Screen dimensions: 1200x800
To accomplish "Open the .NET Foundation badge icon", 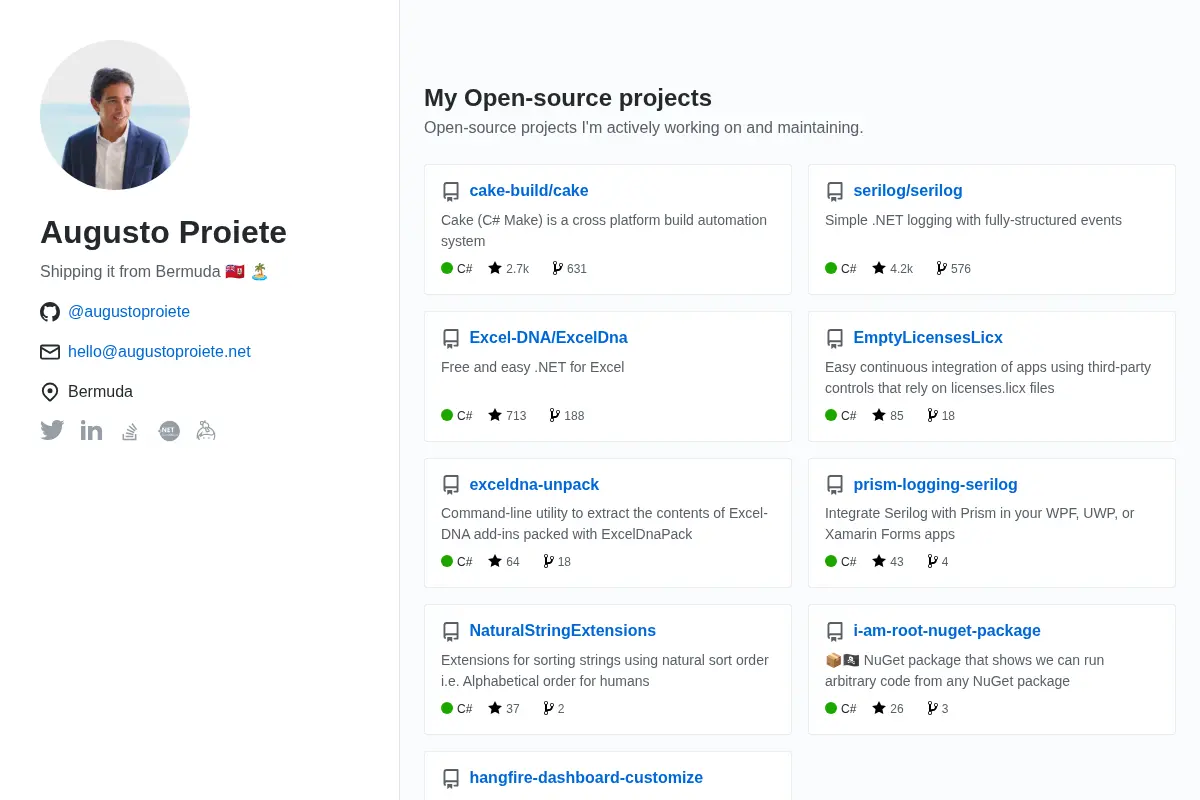I will click(169, 431).
